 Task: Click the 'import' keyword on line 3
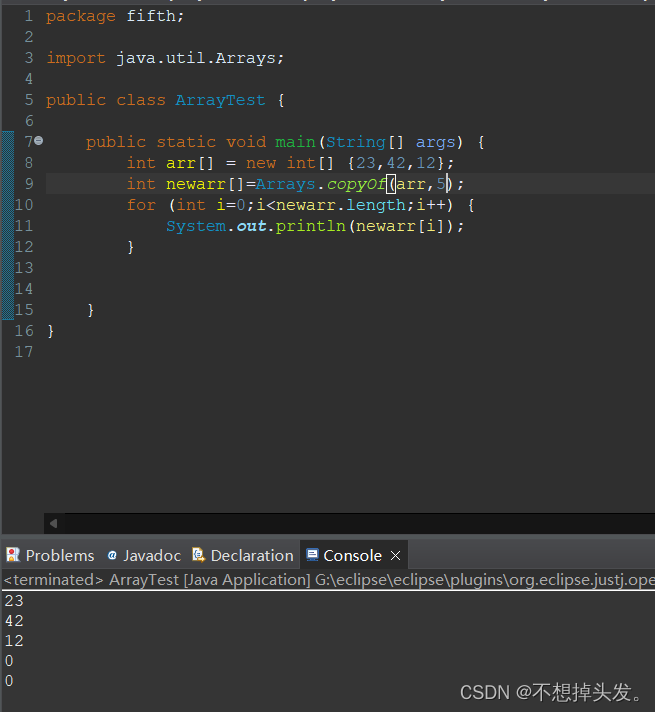[x=76, y=58]
